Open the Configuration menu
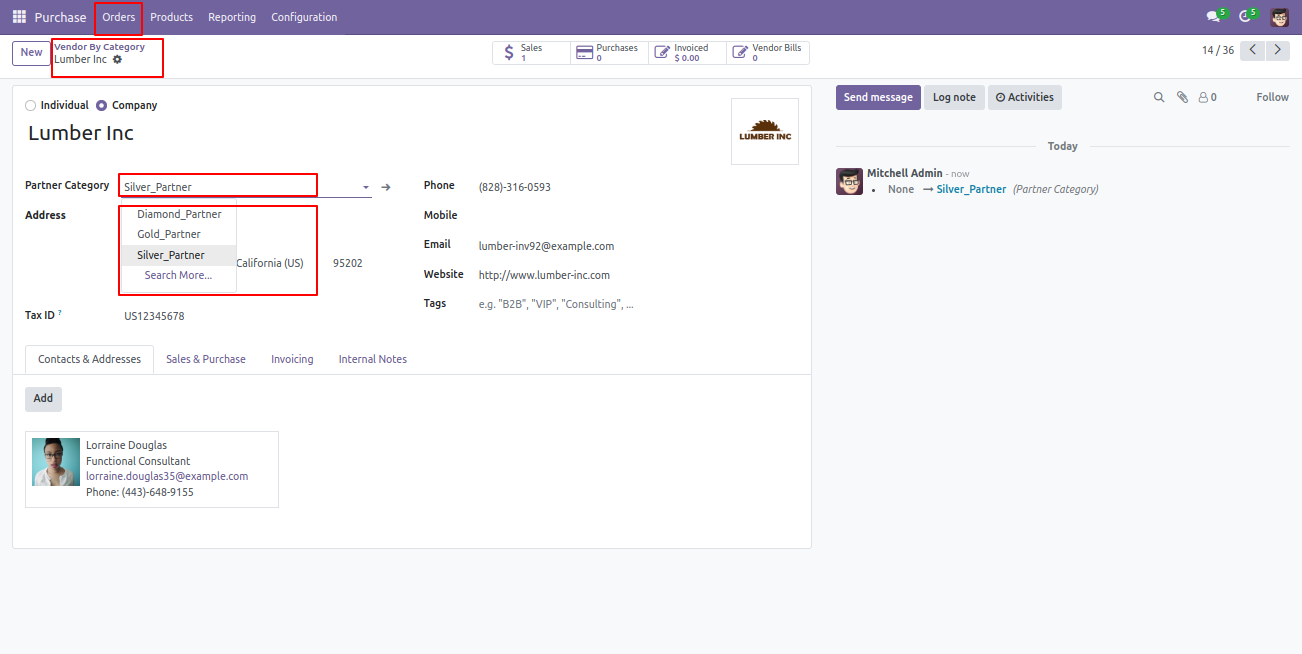This screenshot has width=1302, height=654. [304, 17]
